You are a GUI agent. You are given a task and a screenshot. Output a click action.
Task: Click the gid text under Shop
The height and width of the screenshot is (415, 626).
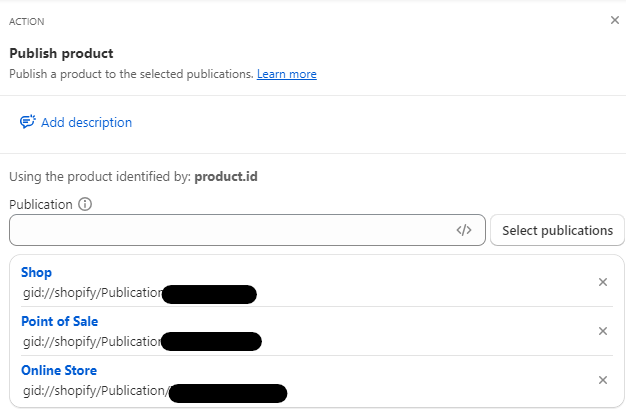click(91, 293)
